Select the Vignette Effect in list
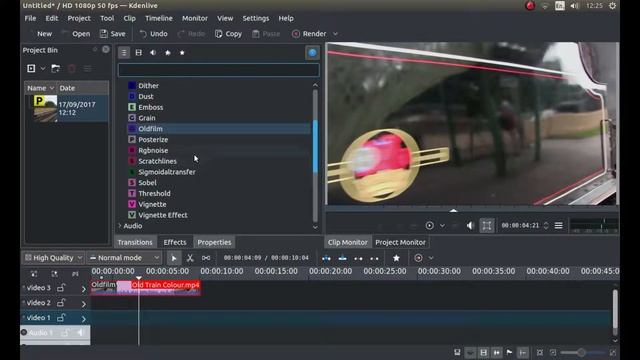The image size is (640, 360). [162, 215]
